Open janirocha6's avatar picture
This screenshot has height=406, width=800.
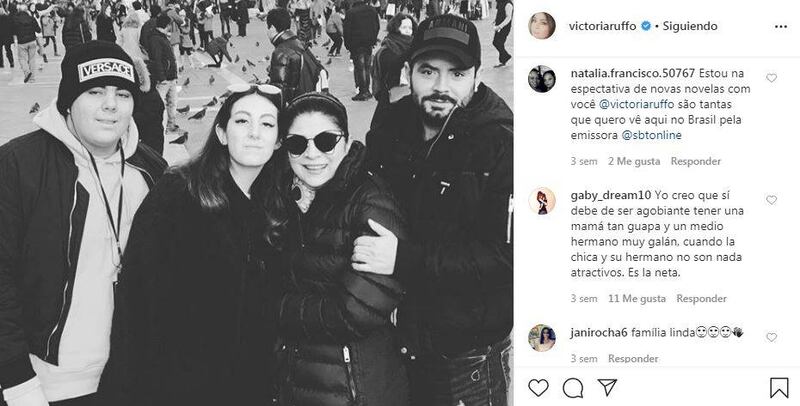[x=542, y=338]
